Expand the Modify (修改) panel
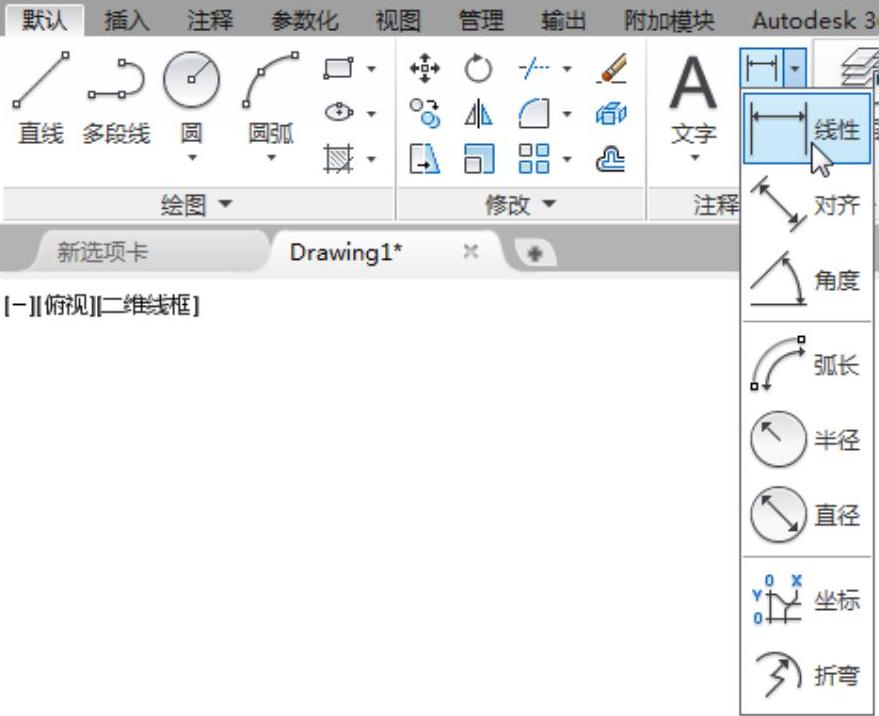The width and height of the screenshot is (879, 716). (x=520, y=204)
